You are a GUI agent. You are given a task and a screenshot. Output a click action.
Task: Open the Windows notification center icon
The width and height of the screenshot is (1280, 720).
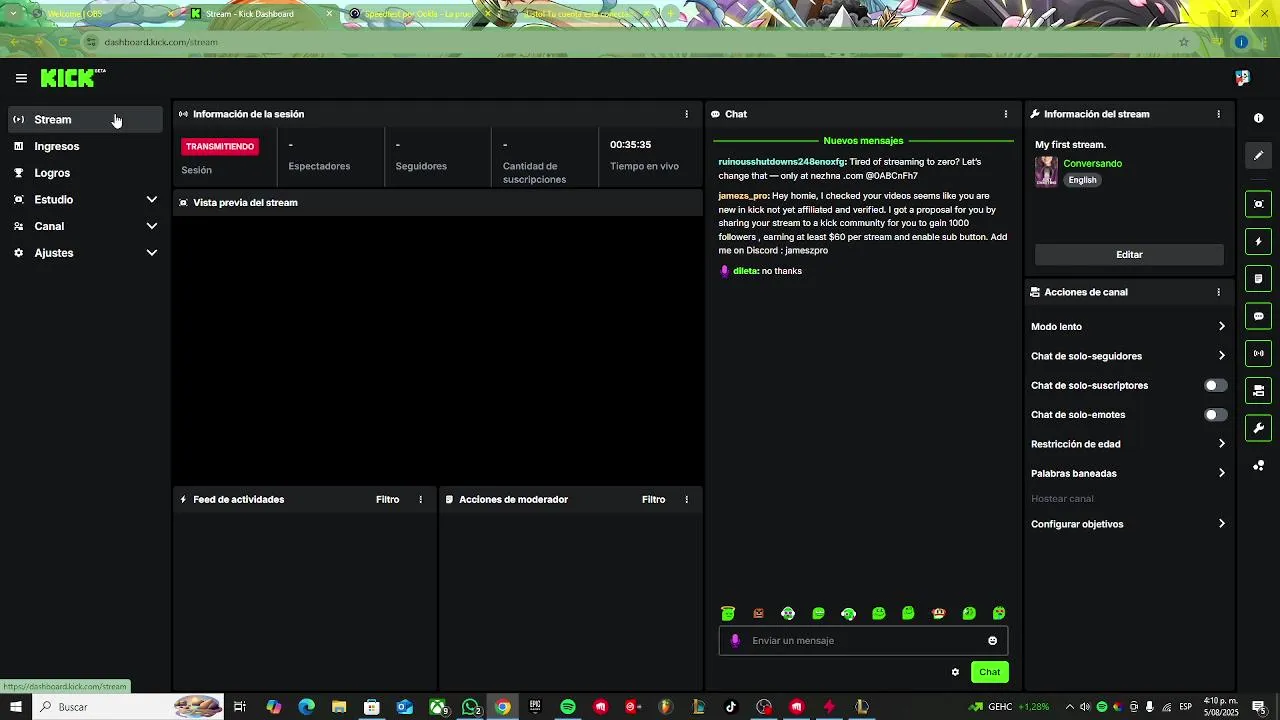click(1258, 707)
